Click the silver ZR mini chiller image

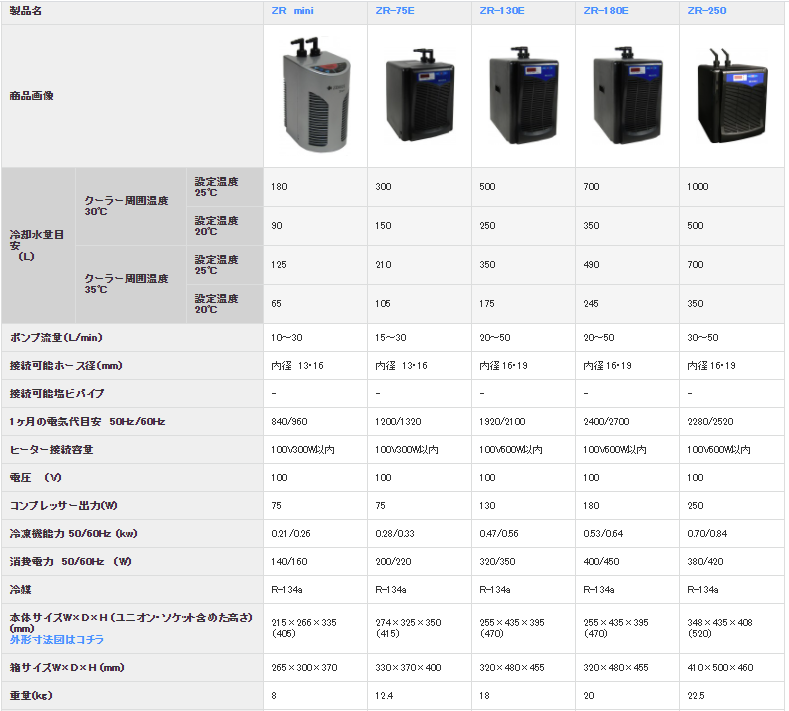314,96
